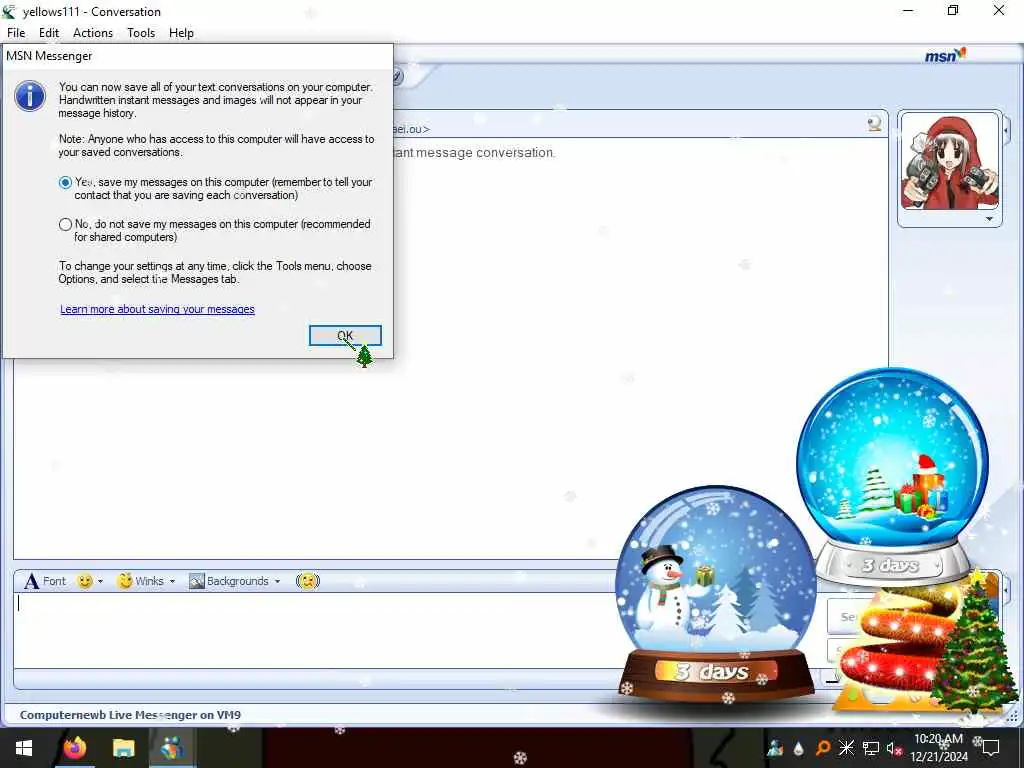
Task: Select 'Yes, save my messages' radio button
Action: pos(65,183)
